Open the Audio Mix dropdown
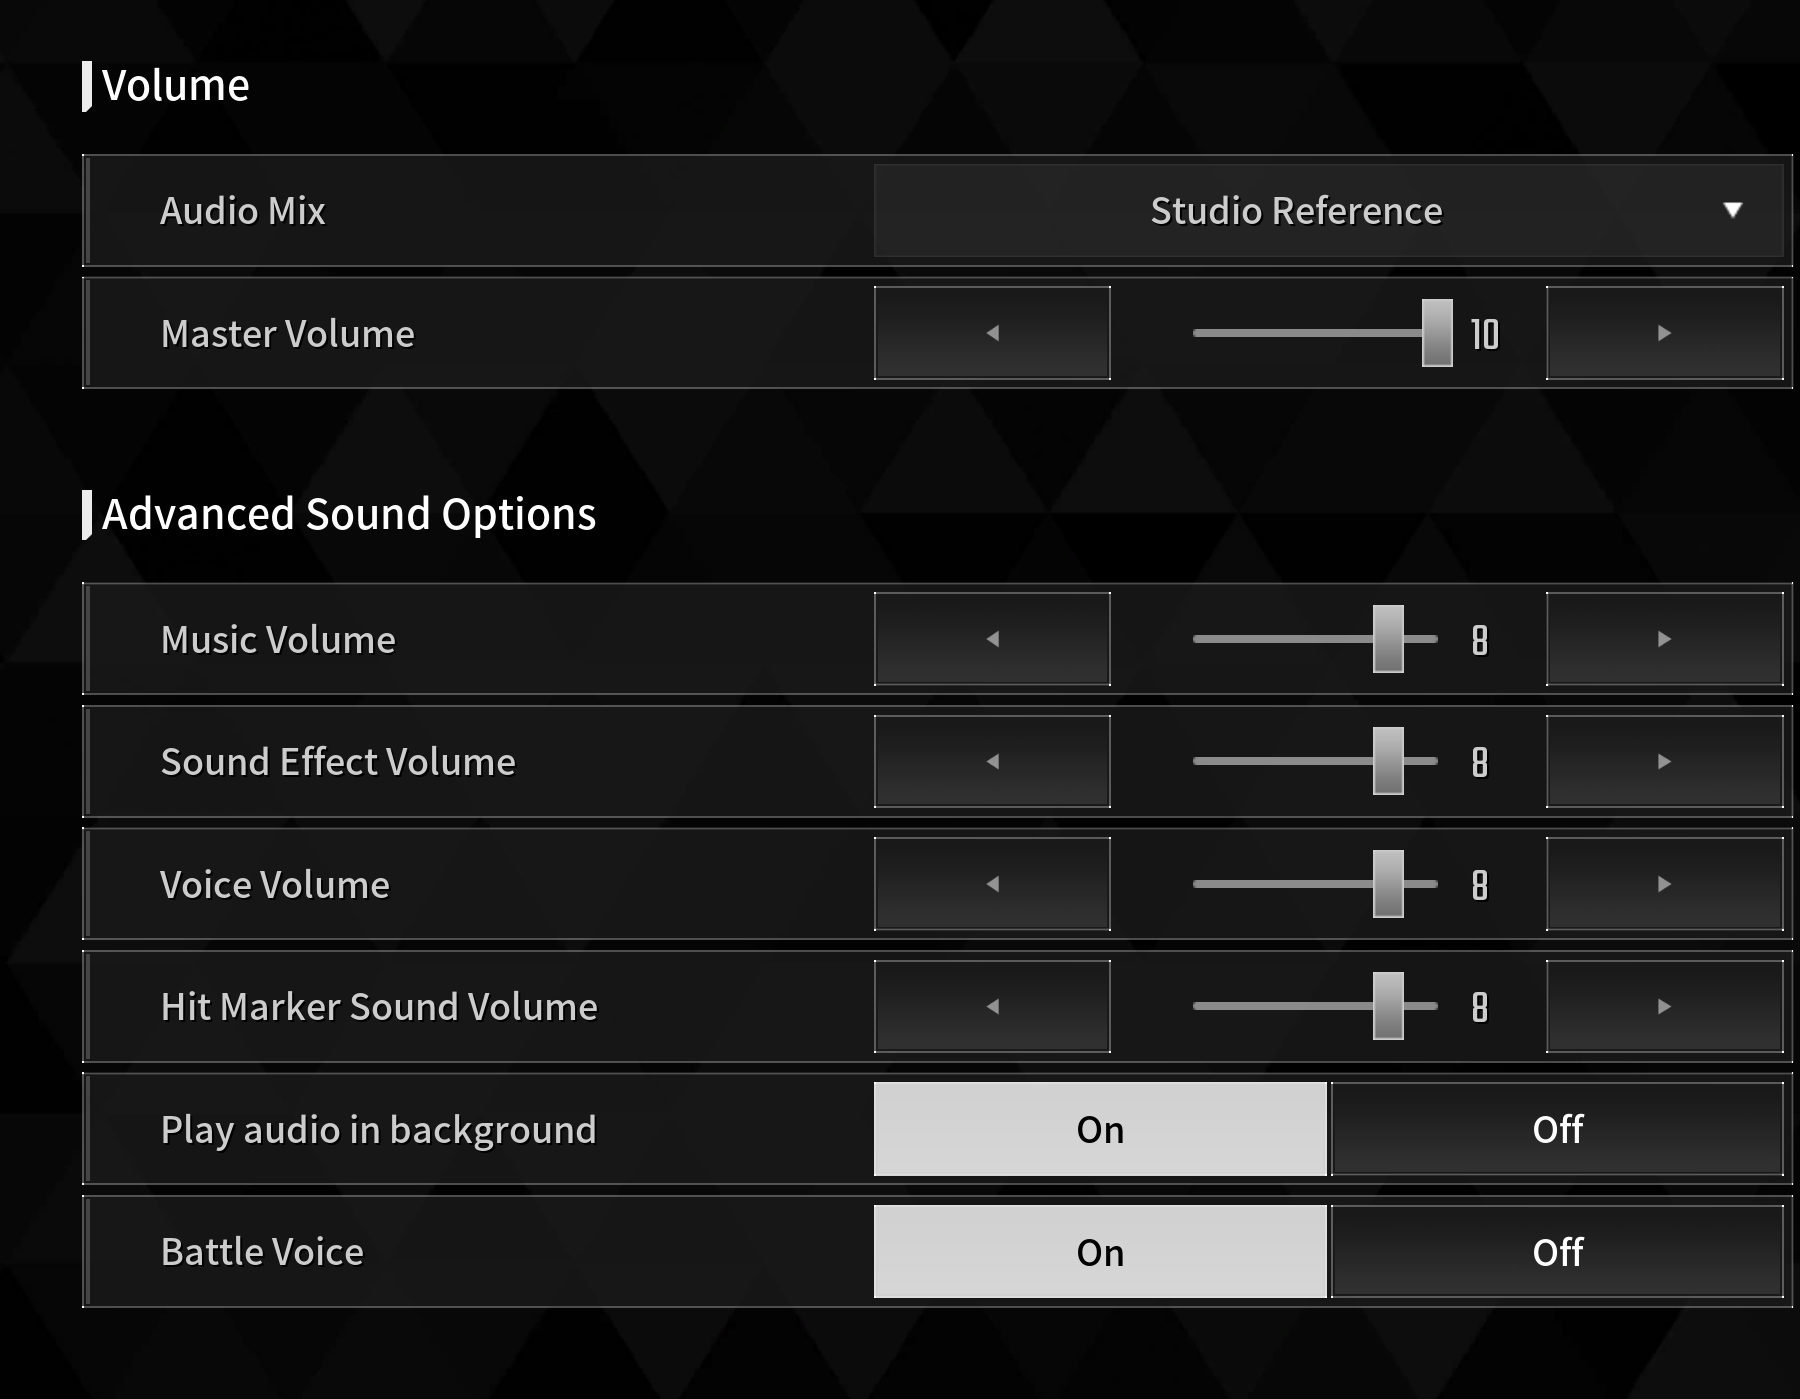This screenshot has width=1800, height=1399. [1329, 211]
